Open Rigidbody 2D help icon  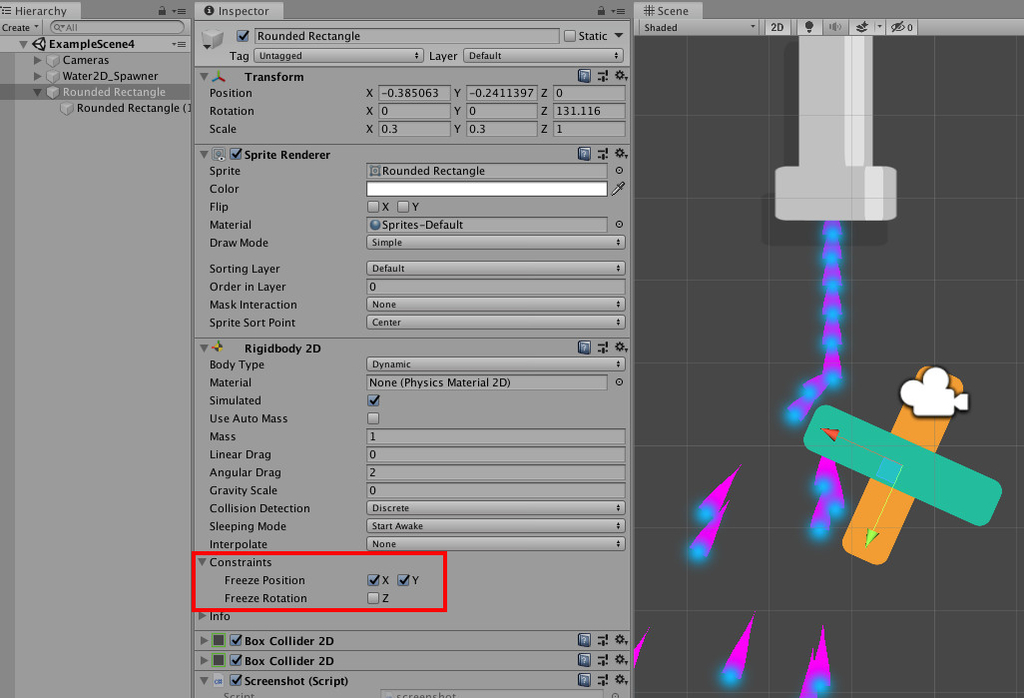click(584, 347)
